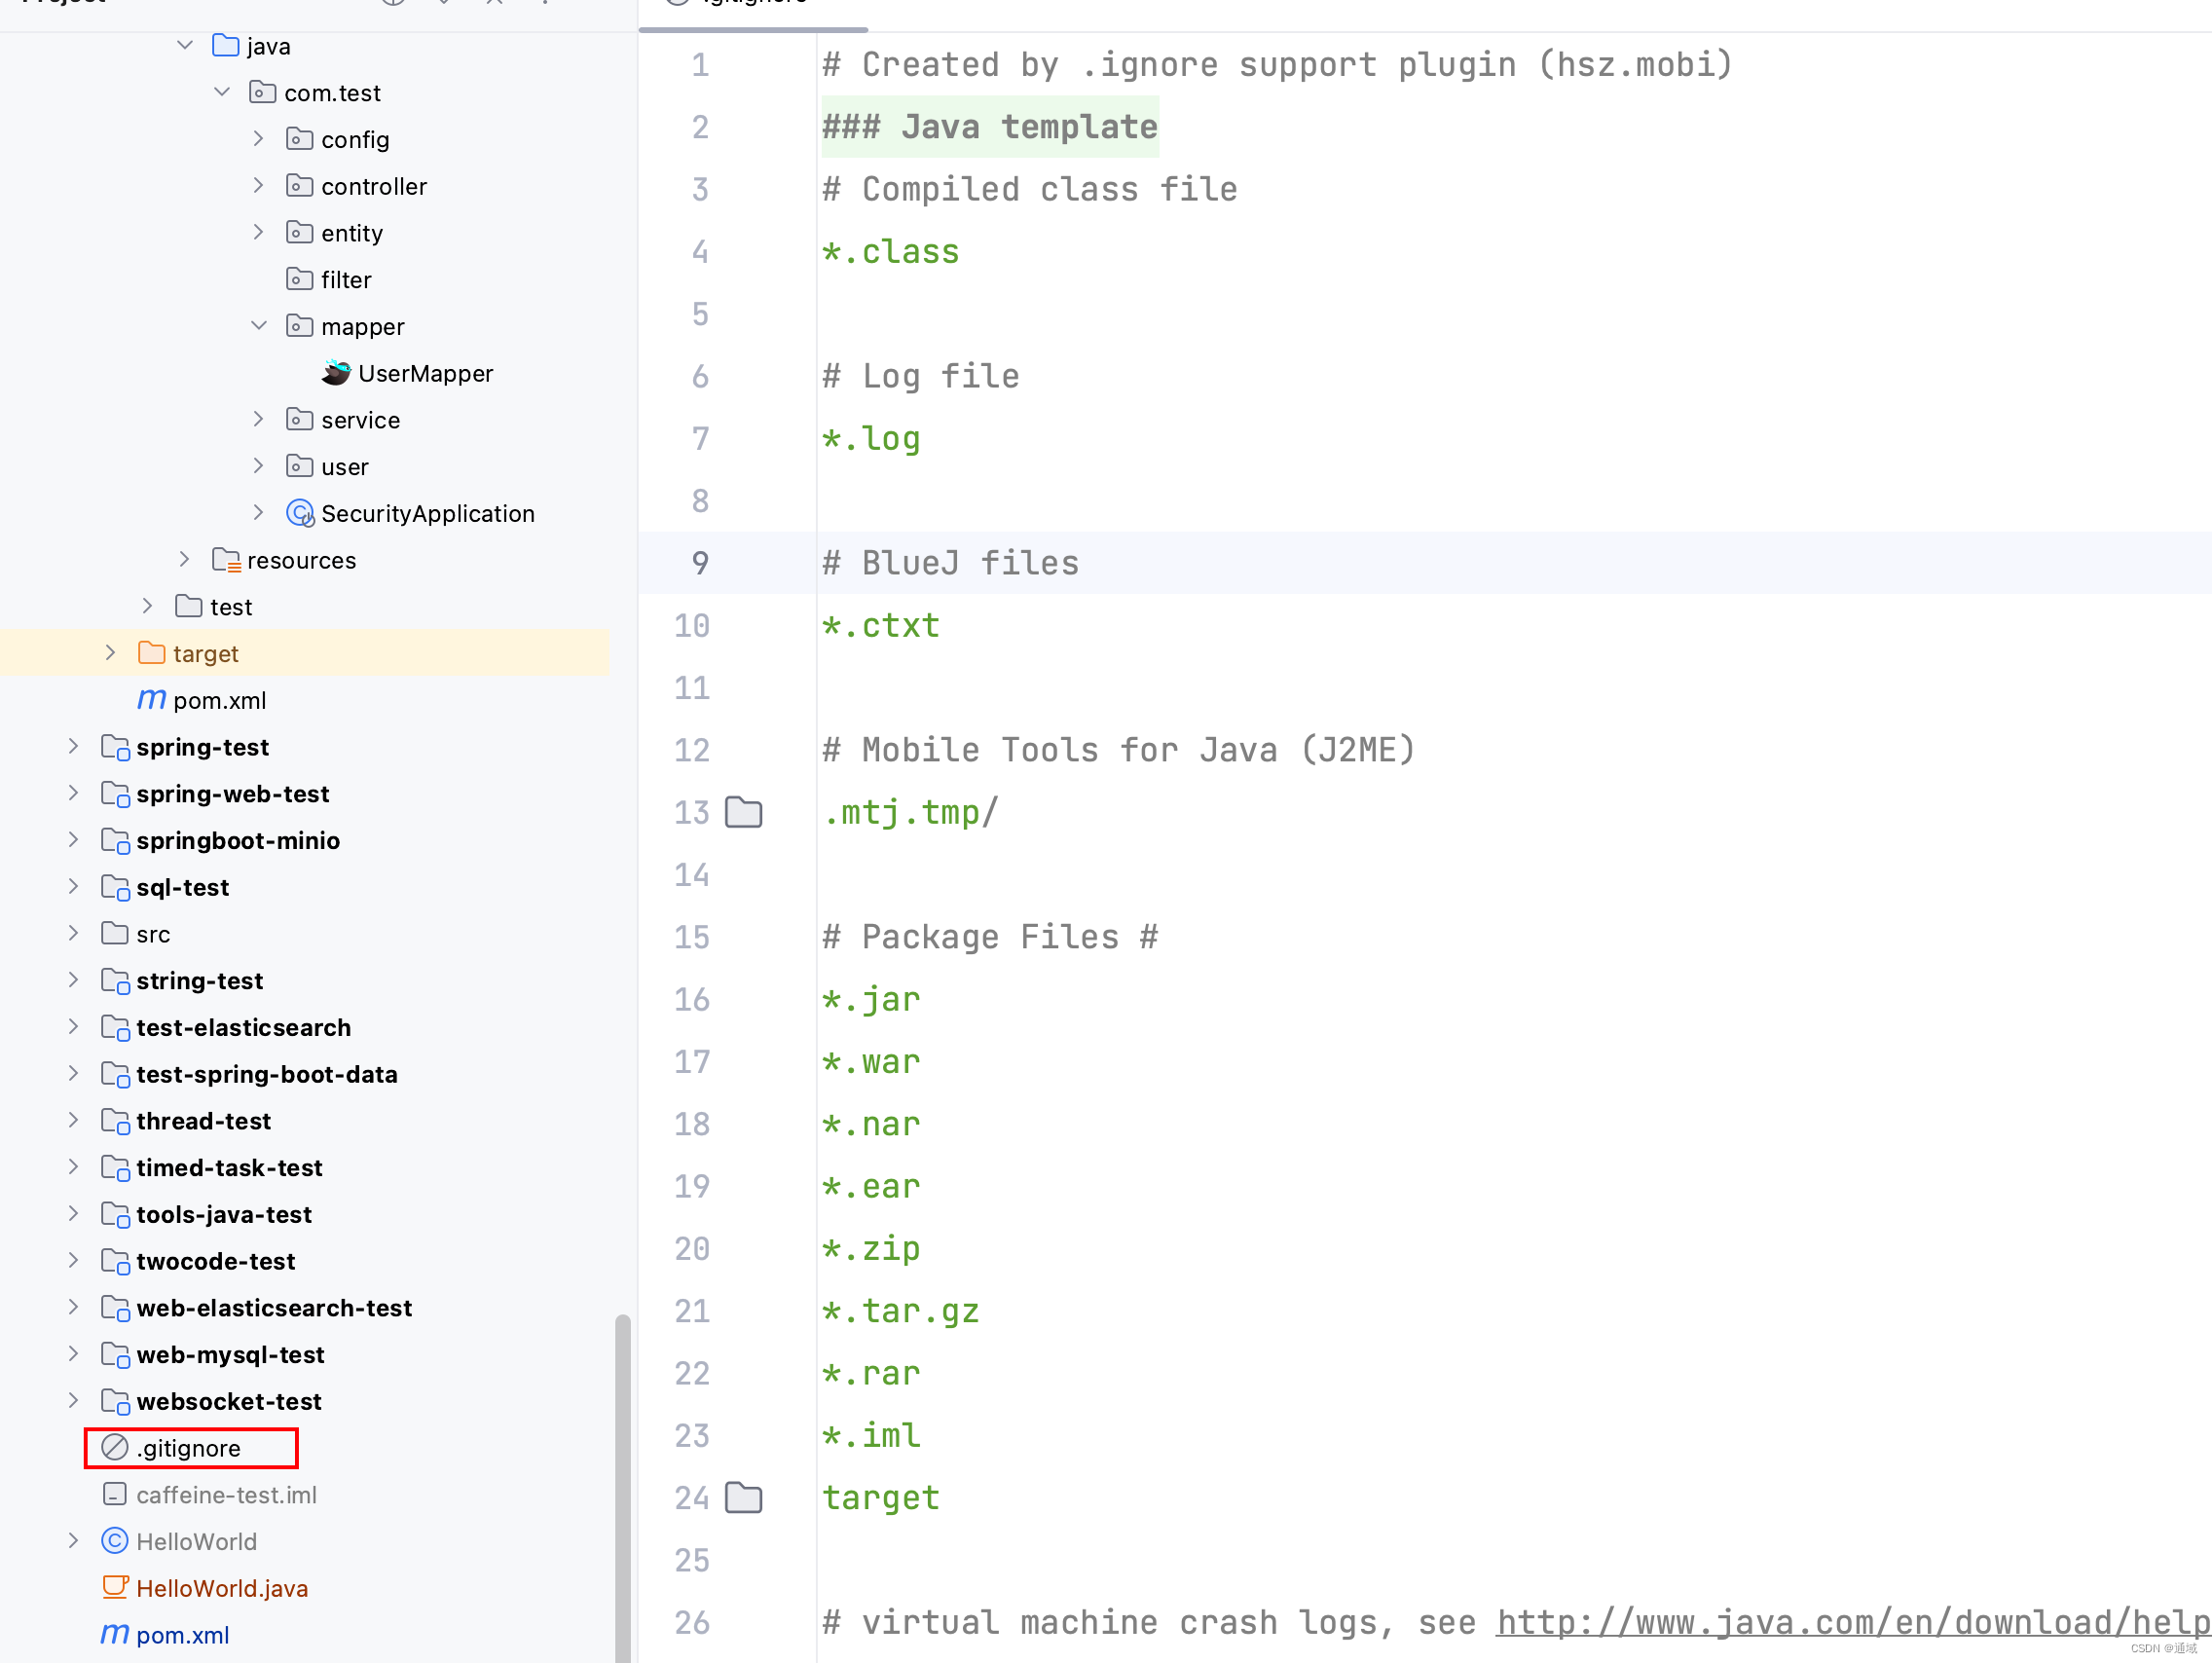Select the filter package
The height and width of the screenshot is (1663, 2212).
[346, 280]
